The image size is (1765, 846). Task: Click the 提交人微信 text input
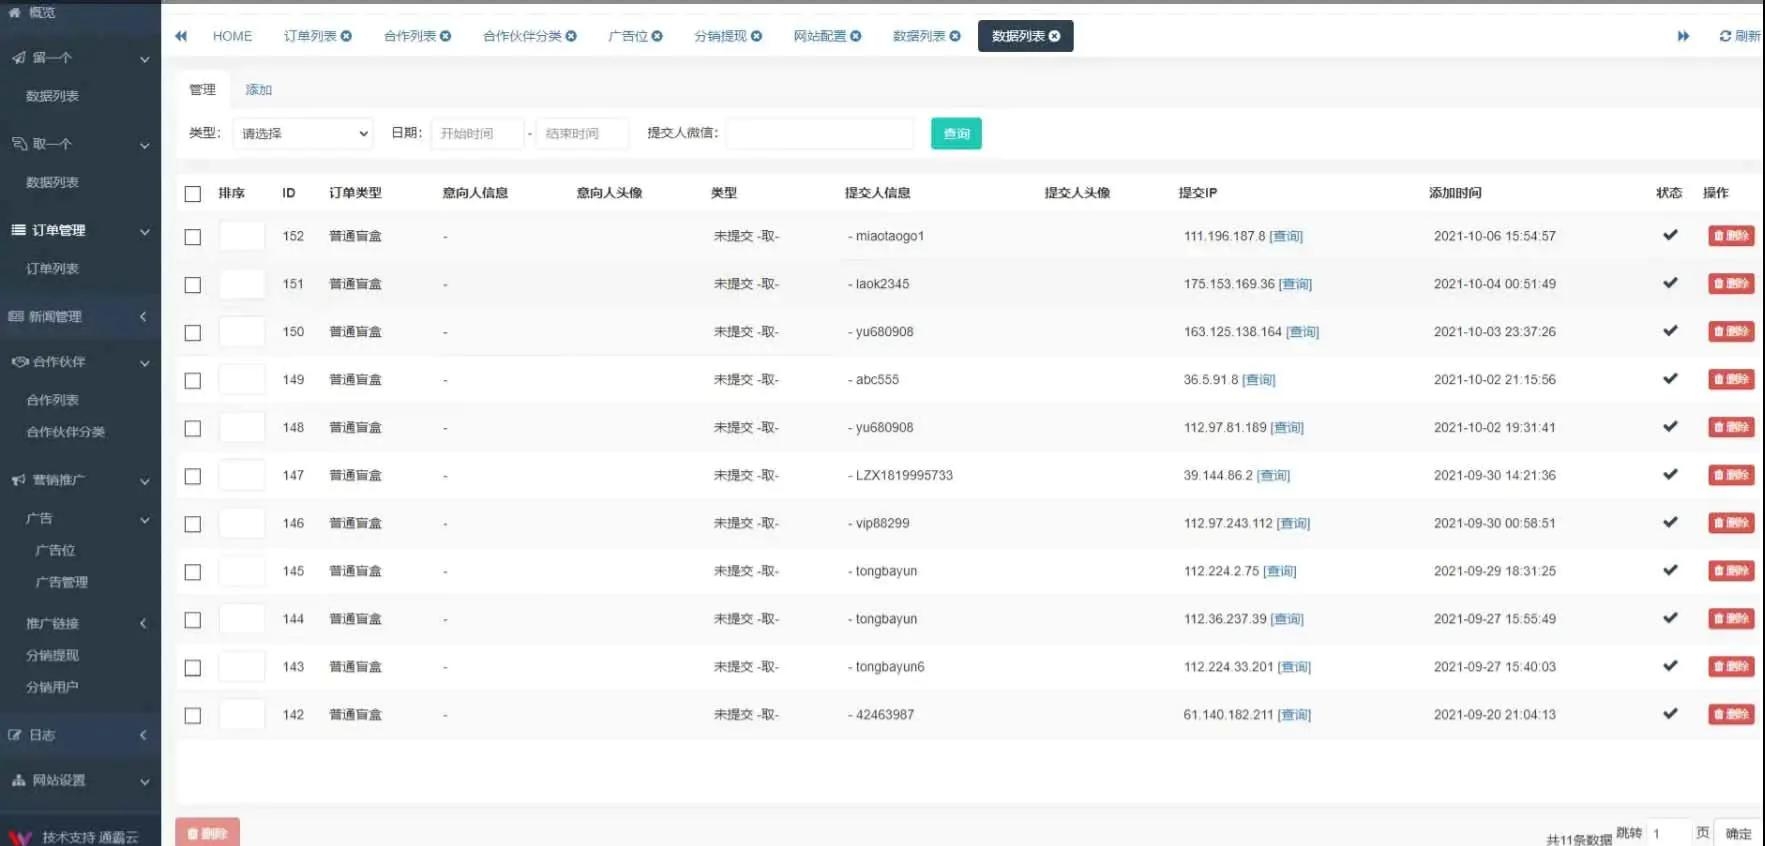(x=819, y=134)
